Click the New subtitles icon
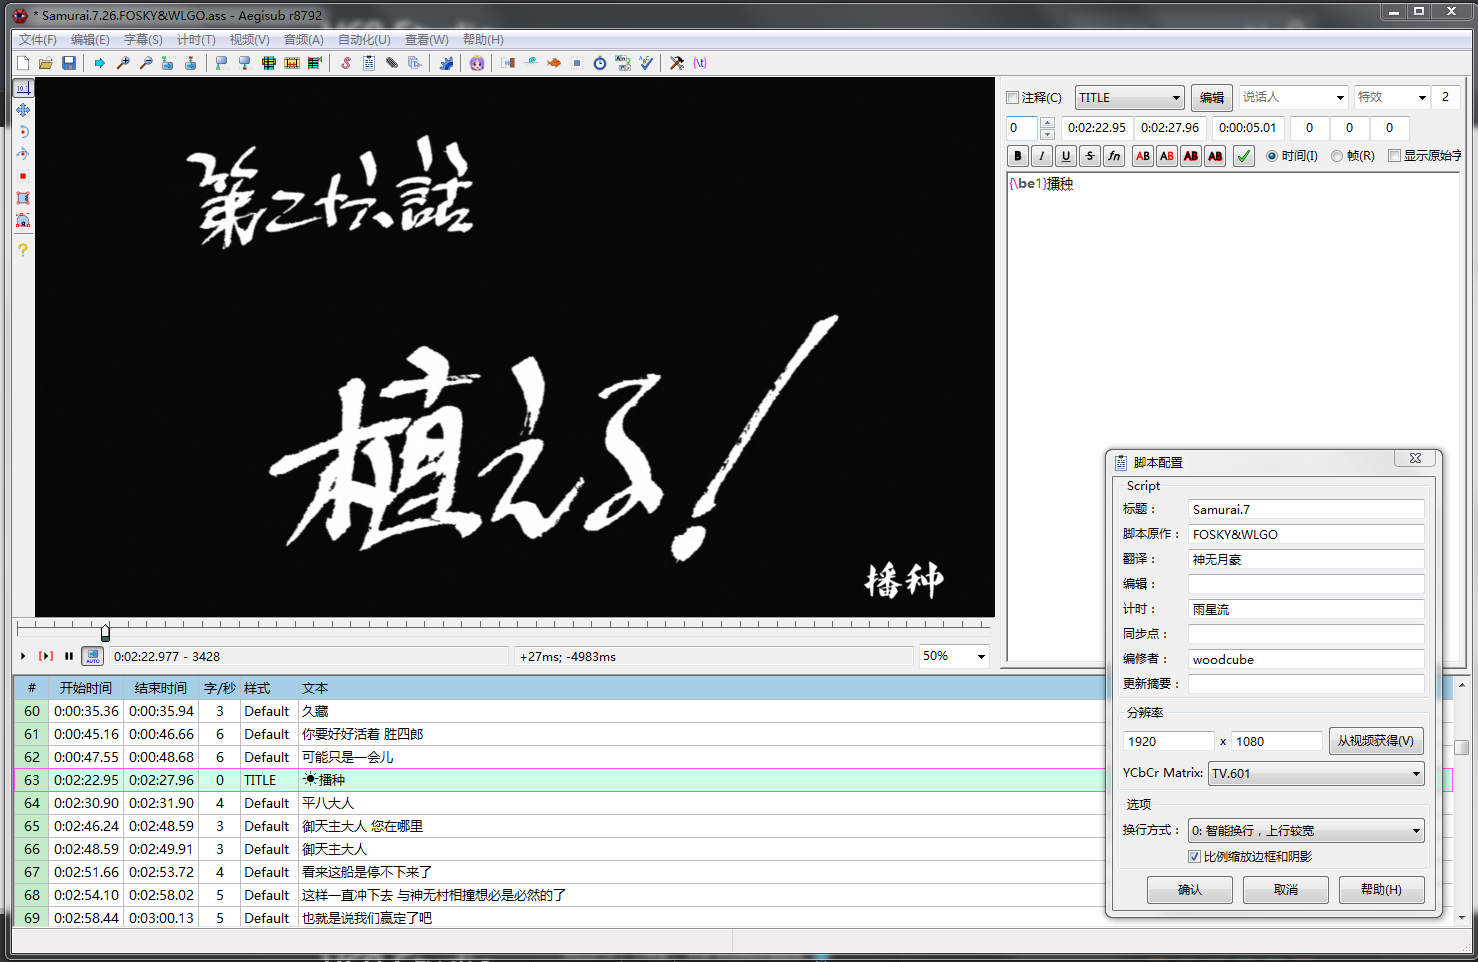This screenshot has height=962, width=1478. pos(23,63)
